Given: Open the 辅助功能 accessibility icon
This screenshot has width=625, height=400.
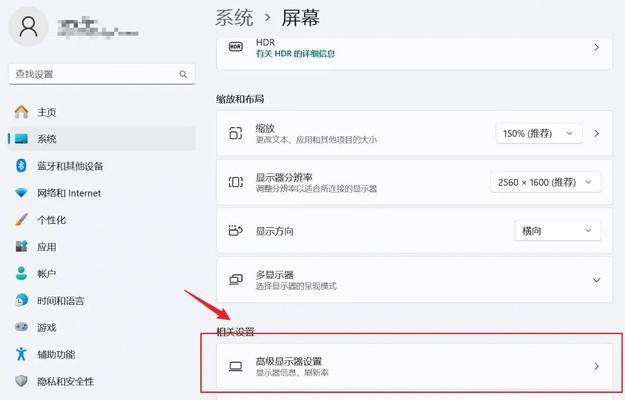Looking at the screenshot, I should click(21, 354).
